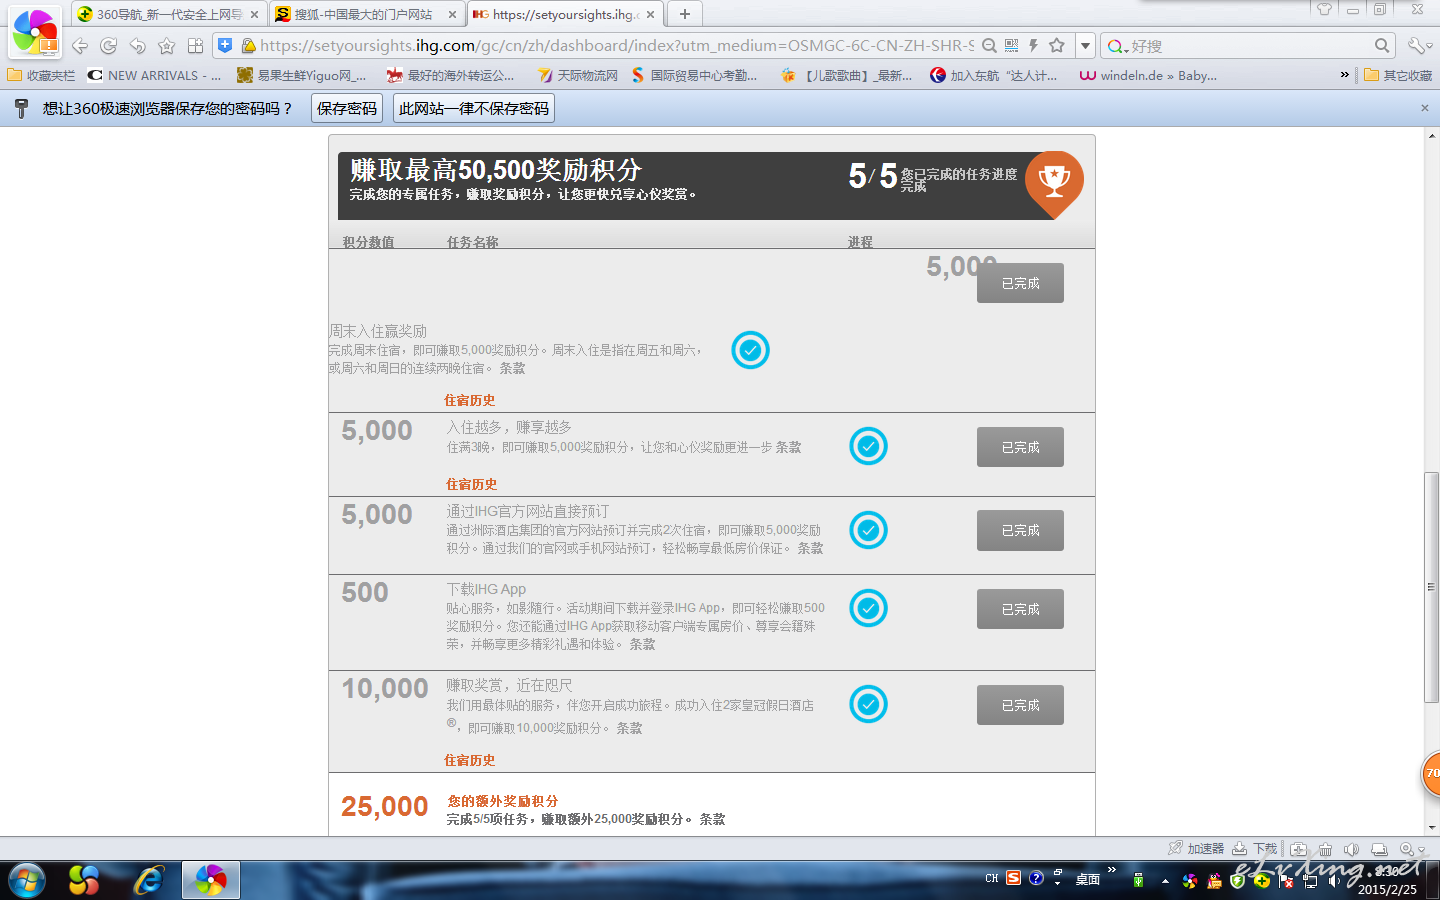Click the toolbox icon in the browser status bar
Viewport: 1440px width, 900px height.
pyautogui.click(x=1298, y=849)
